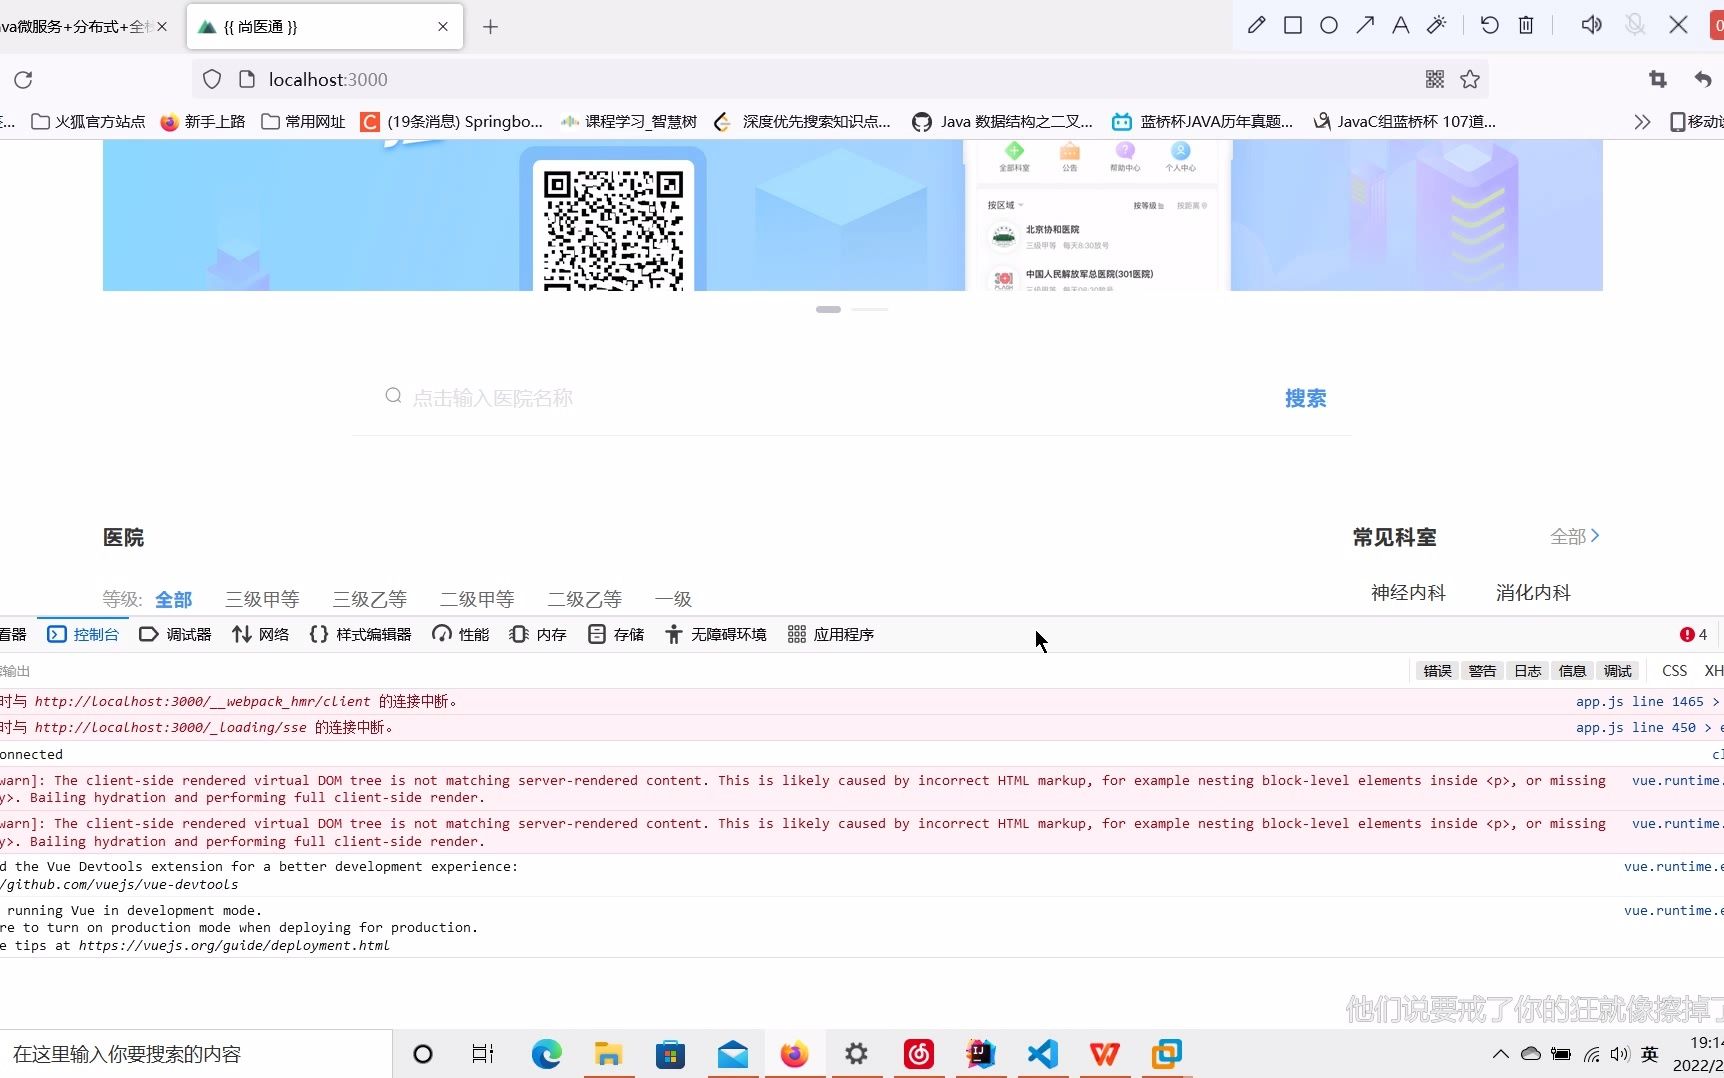Toggle the speaker audio icon

pos(1592,25)
